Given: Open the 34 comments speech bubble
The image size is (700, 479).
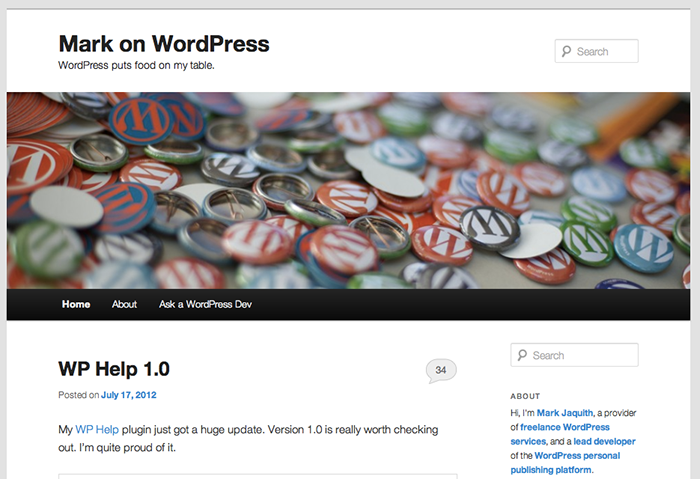Looking at the screenshot, I should (x=440, y=370).
